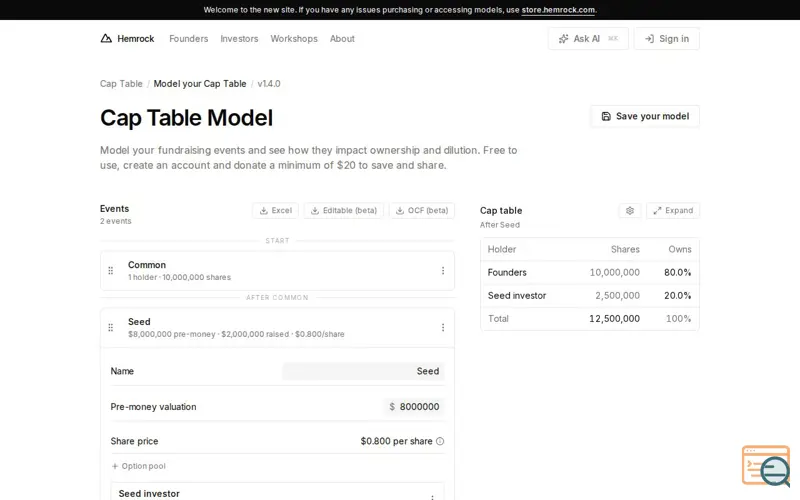The height and width of the screenshot is (500, 800).
Task: Click the Sign in button
Action: 666,39
